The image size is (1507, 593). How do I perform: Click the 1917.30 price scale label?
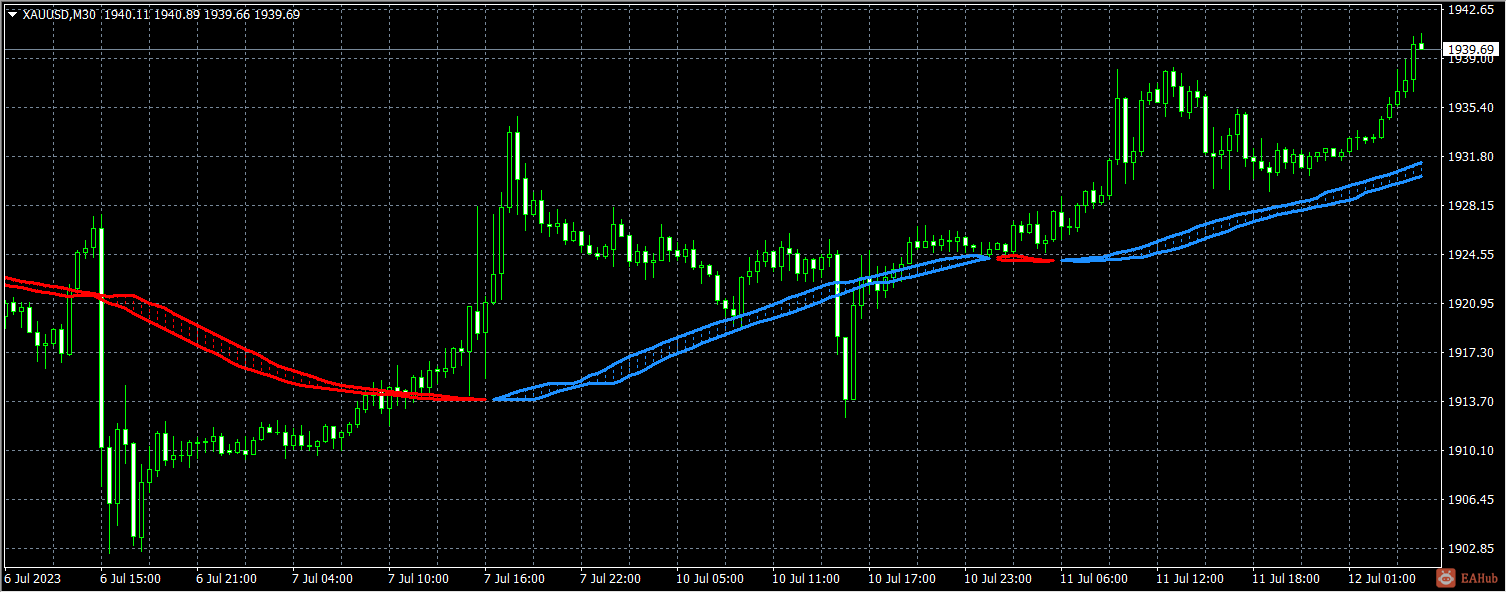[x=1470, y=352]
